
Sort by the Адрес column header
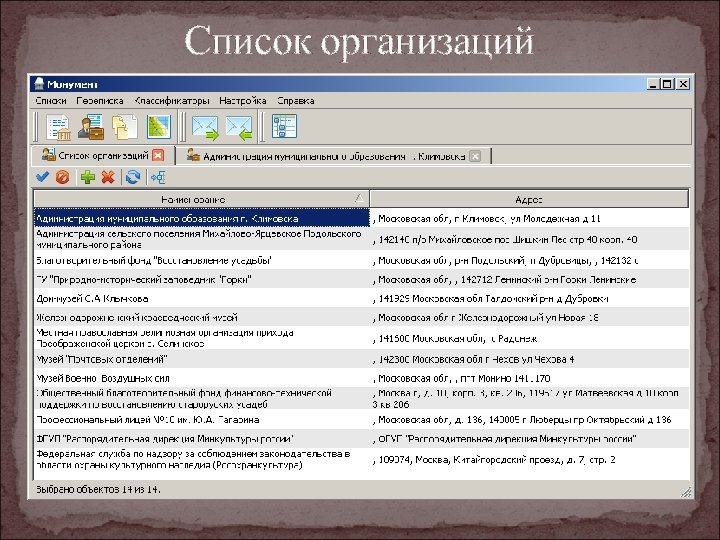coord(529,199)
